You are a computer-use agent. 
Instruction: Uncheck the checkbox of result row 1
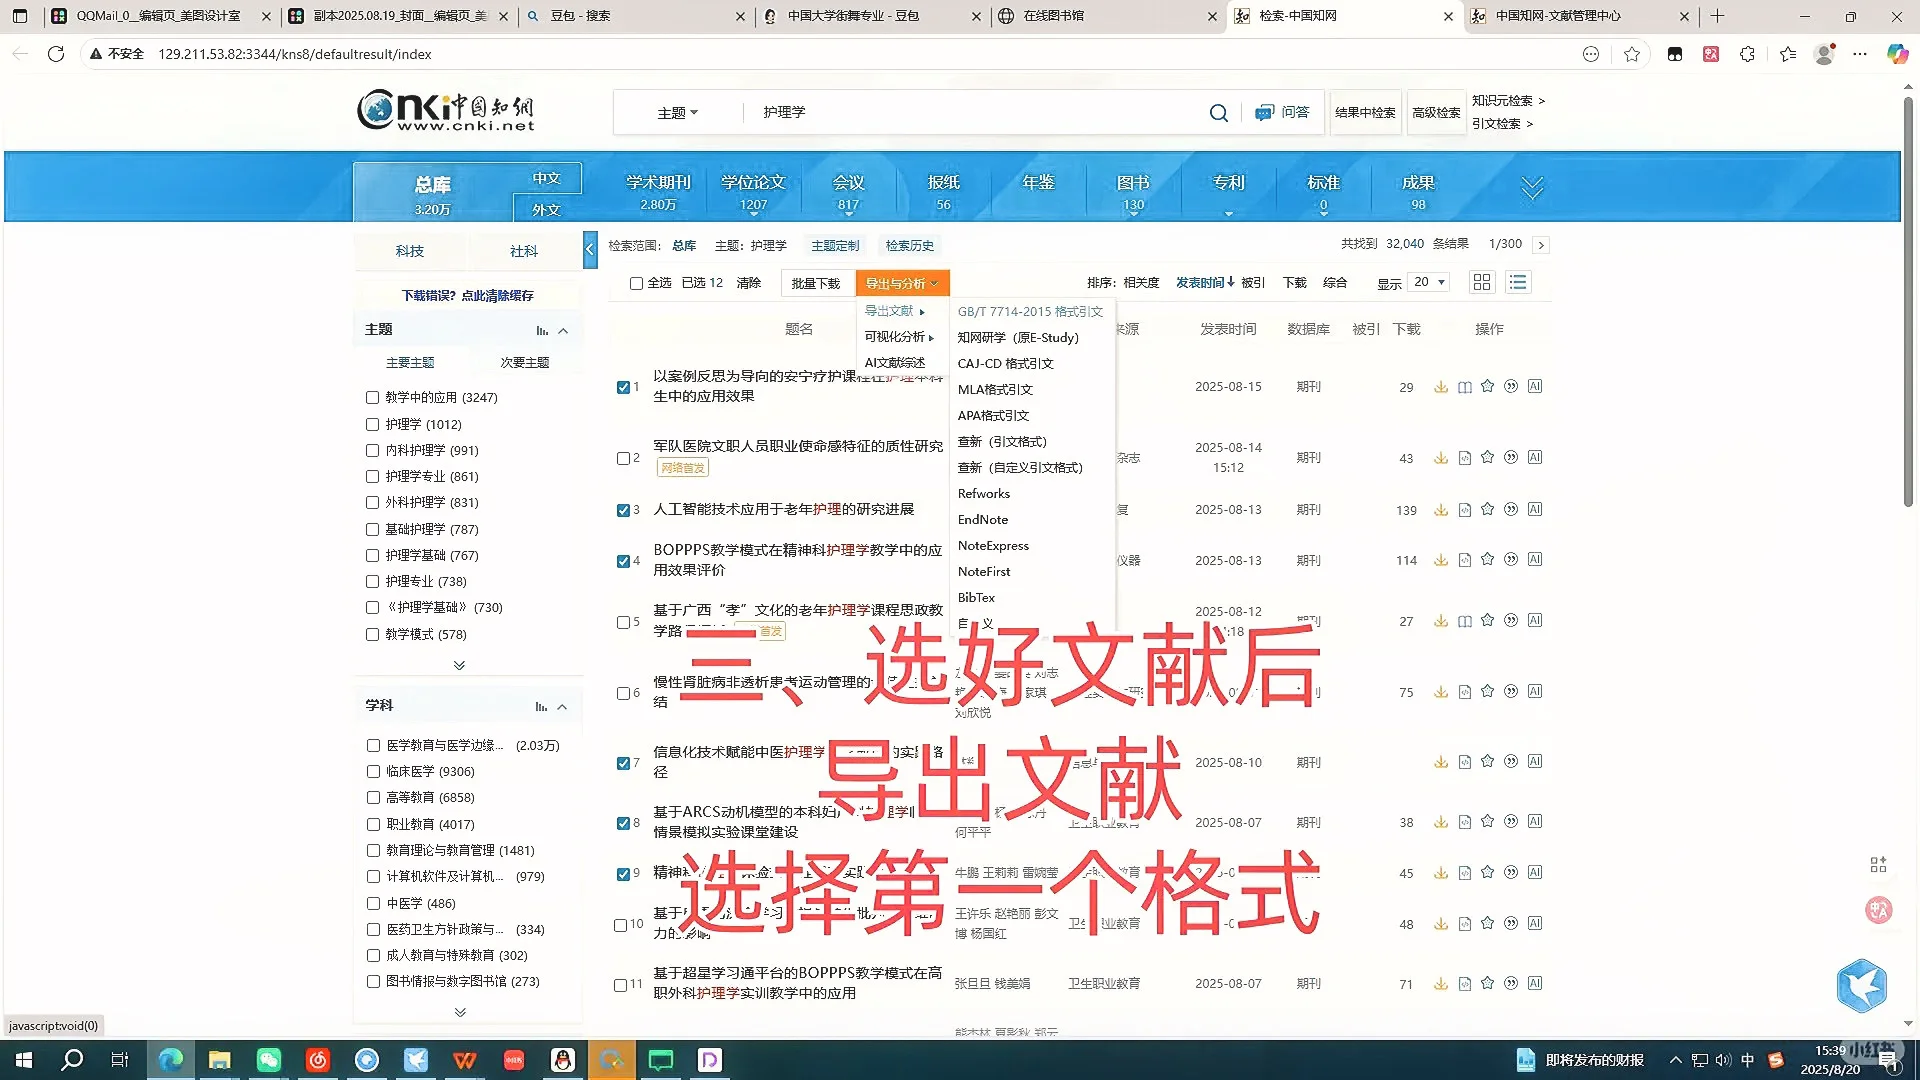[x=622, y=387]
